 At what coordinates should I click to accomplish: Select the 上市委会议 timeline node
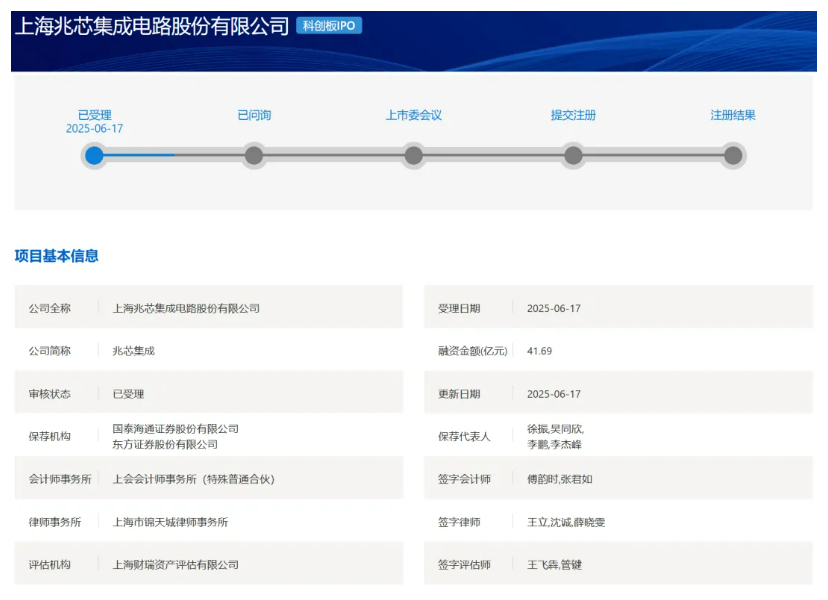(413, 155)
